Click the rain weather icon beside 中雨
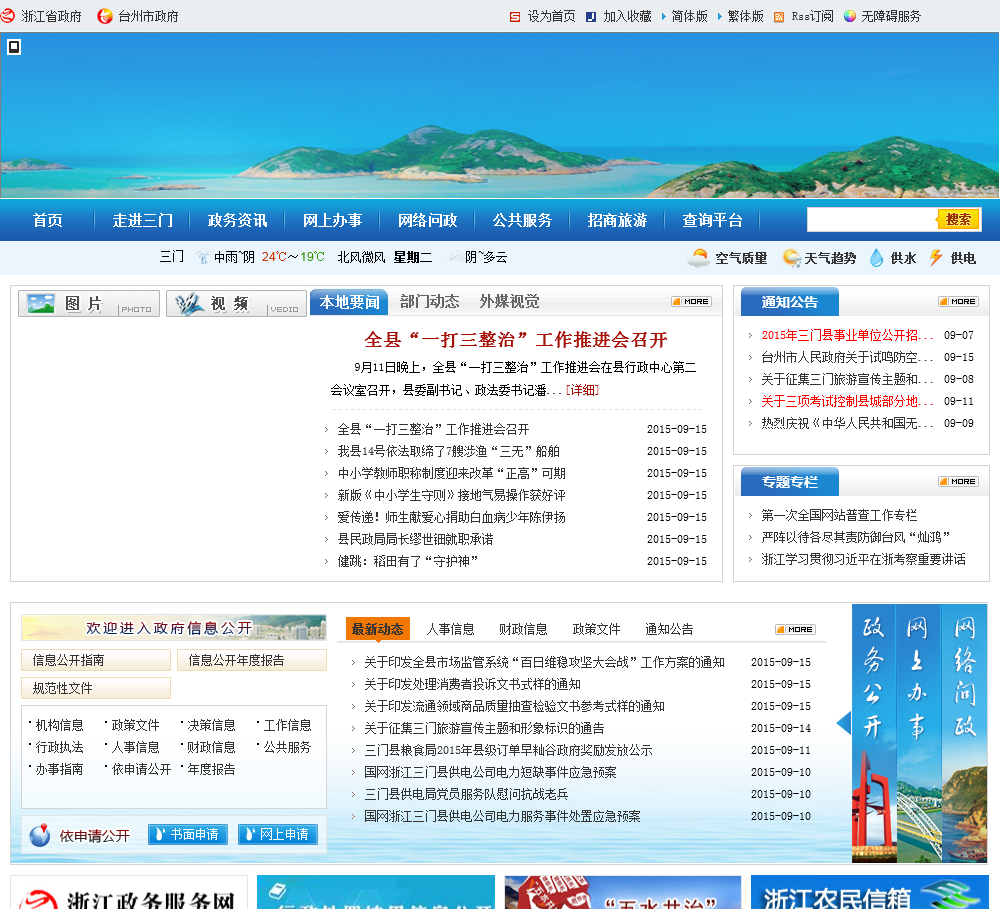This screenshot has height=909, width=1000. (x=203, y=256)
